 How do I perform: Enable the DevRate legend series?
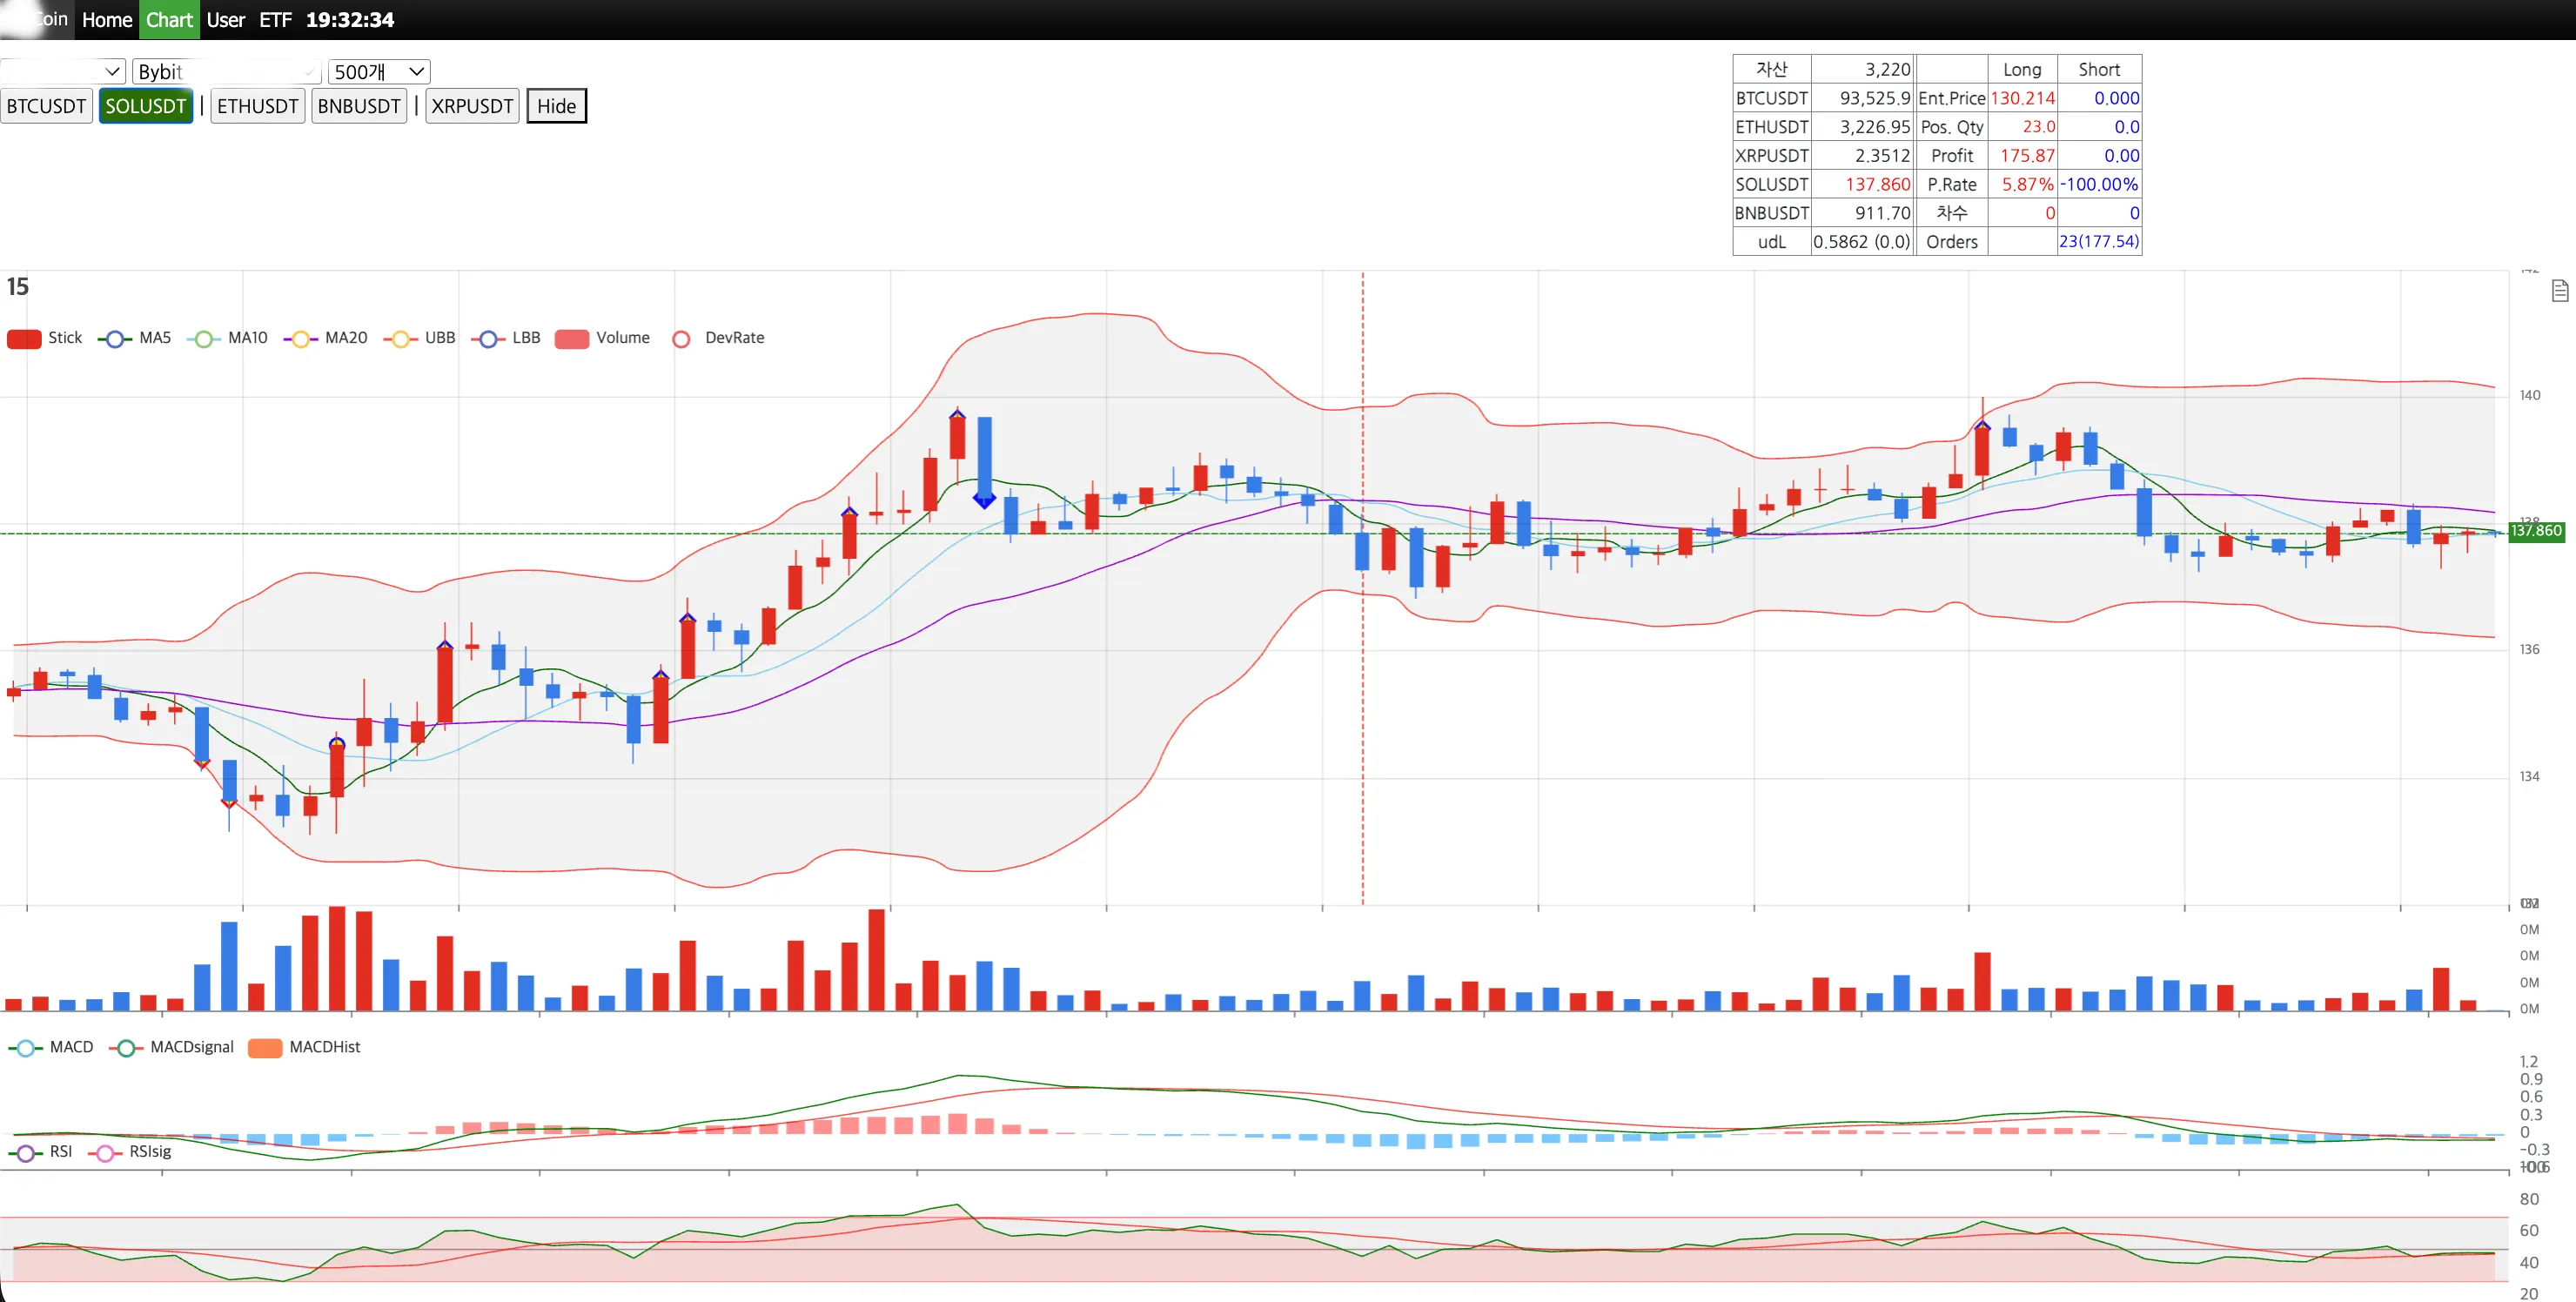coord(719,338)
